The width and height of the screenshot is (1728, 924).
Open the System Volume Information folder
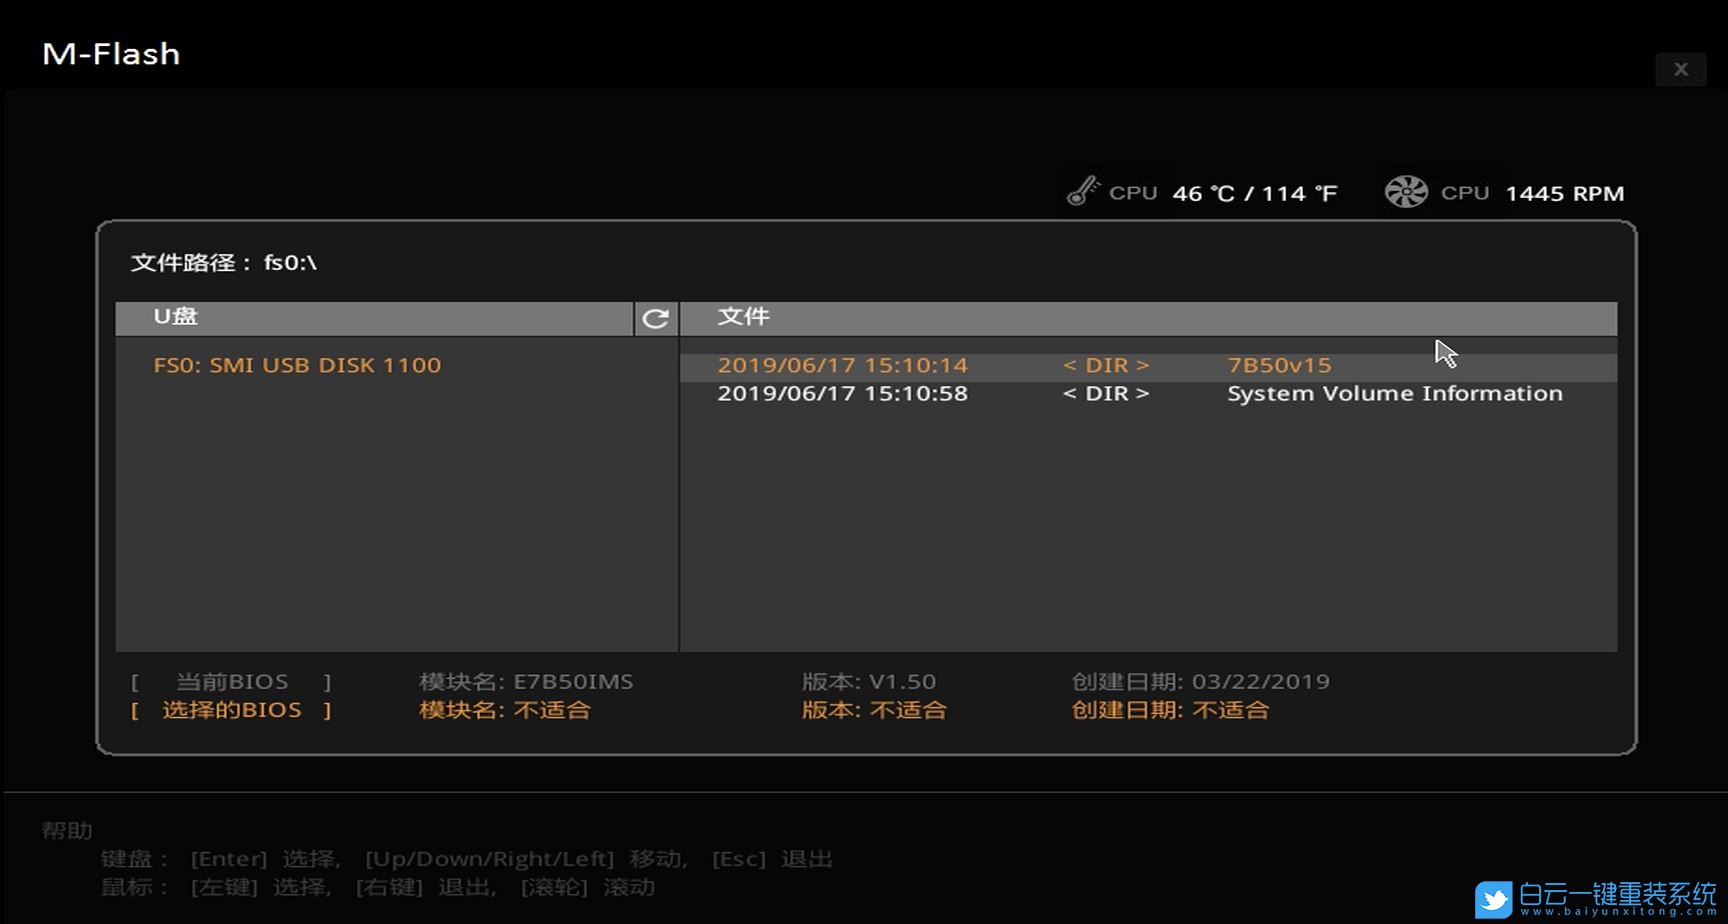click(1394, 394)
